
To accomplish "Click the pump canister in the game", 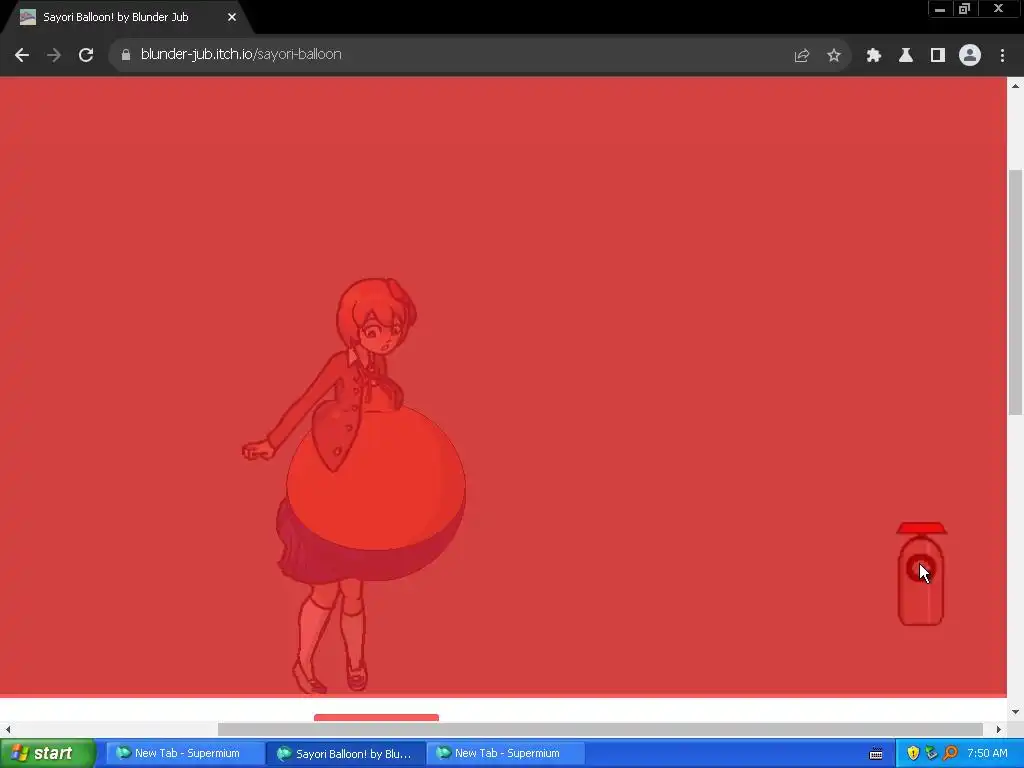I will point(921,580).
